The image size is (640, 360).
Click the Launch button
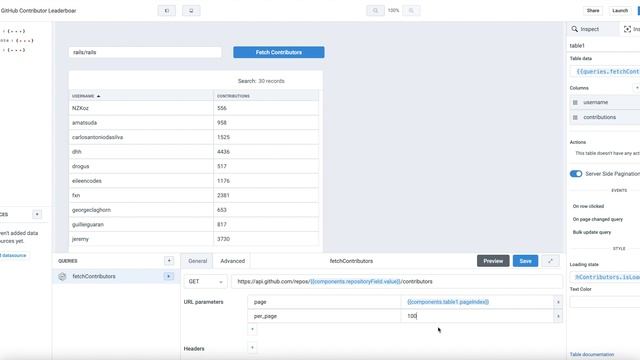pos(620,11)
